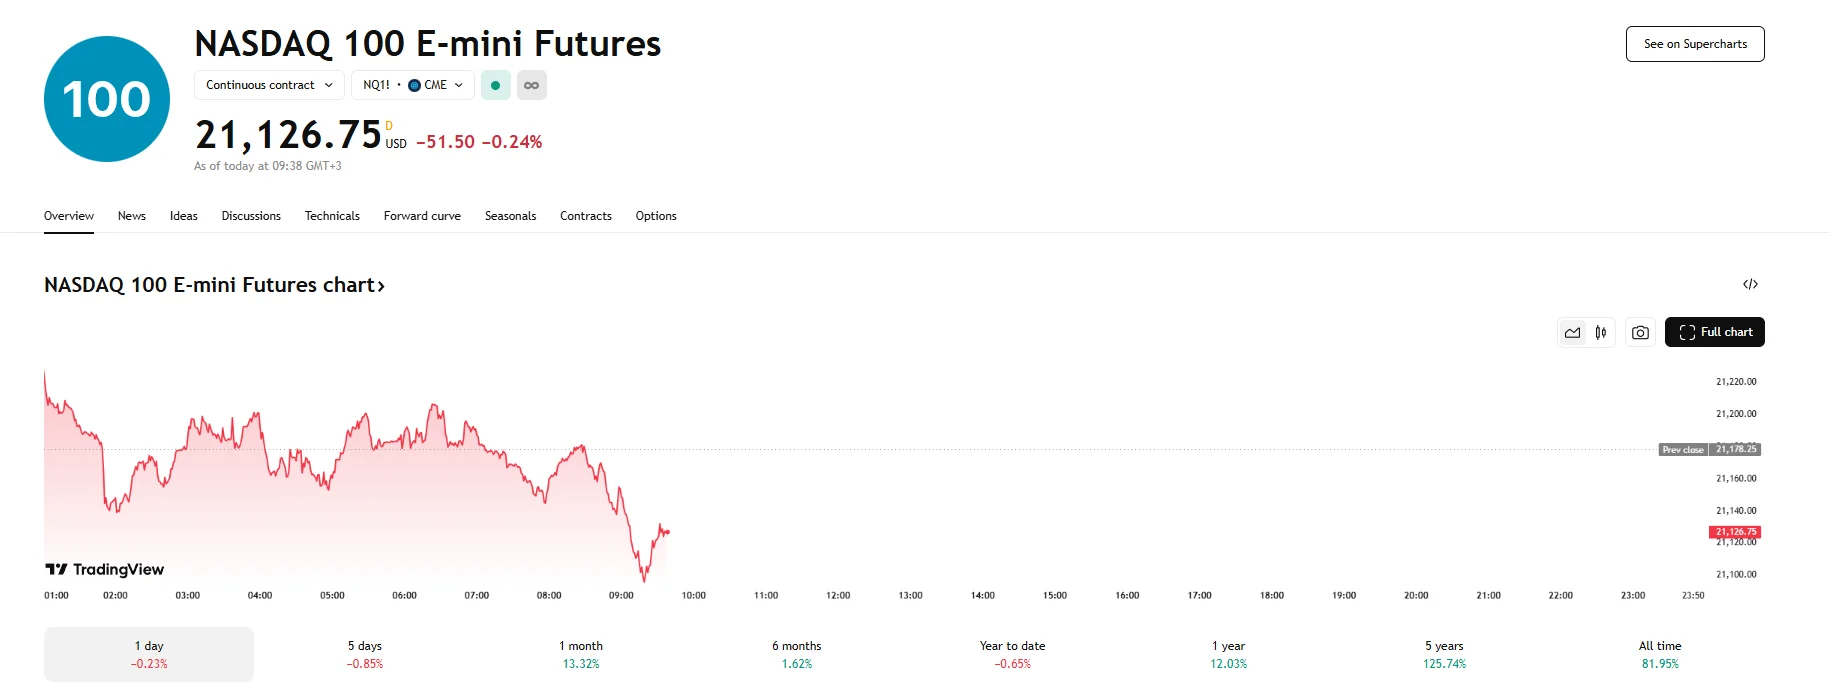Toggle candlestick view for the chart
Screen dimensions: 1829x693
[1601, 331]
